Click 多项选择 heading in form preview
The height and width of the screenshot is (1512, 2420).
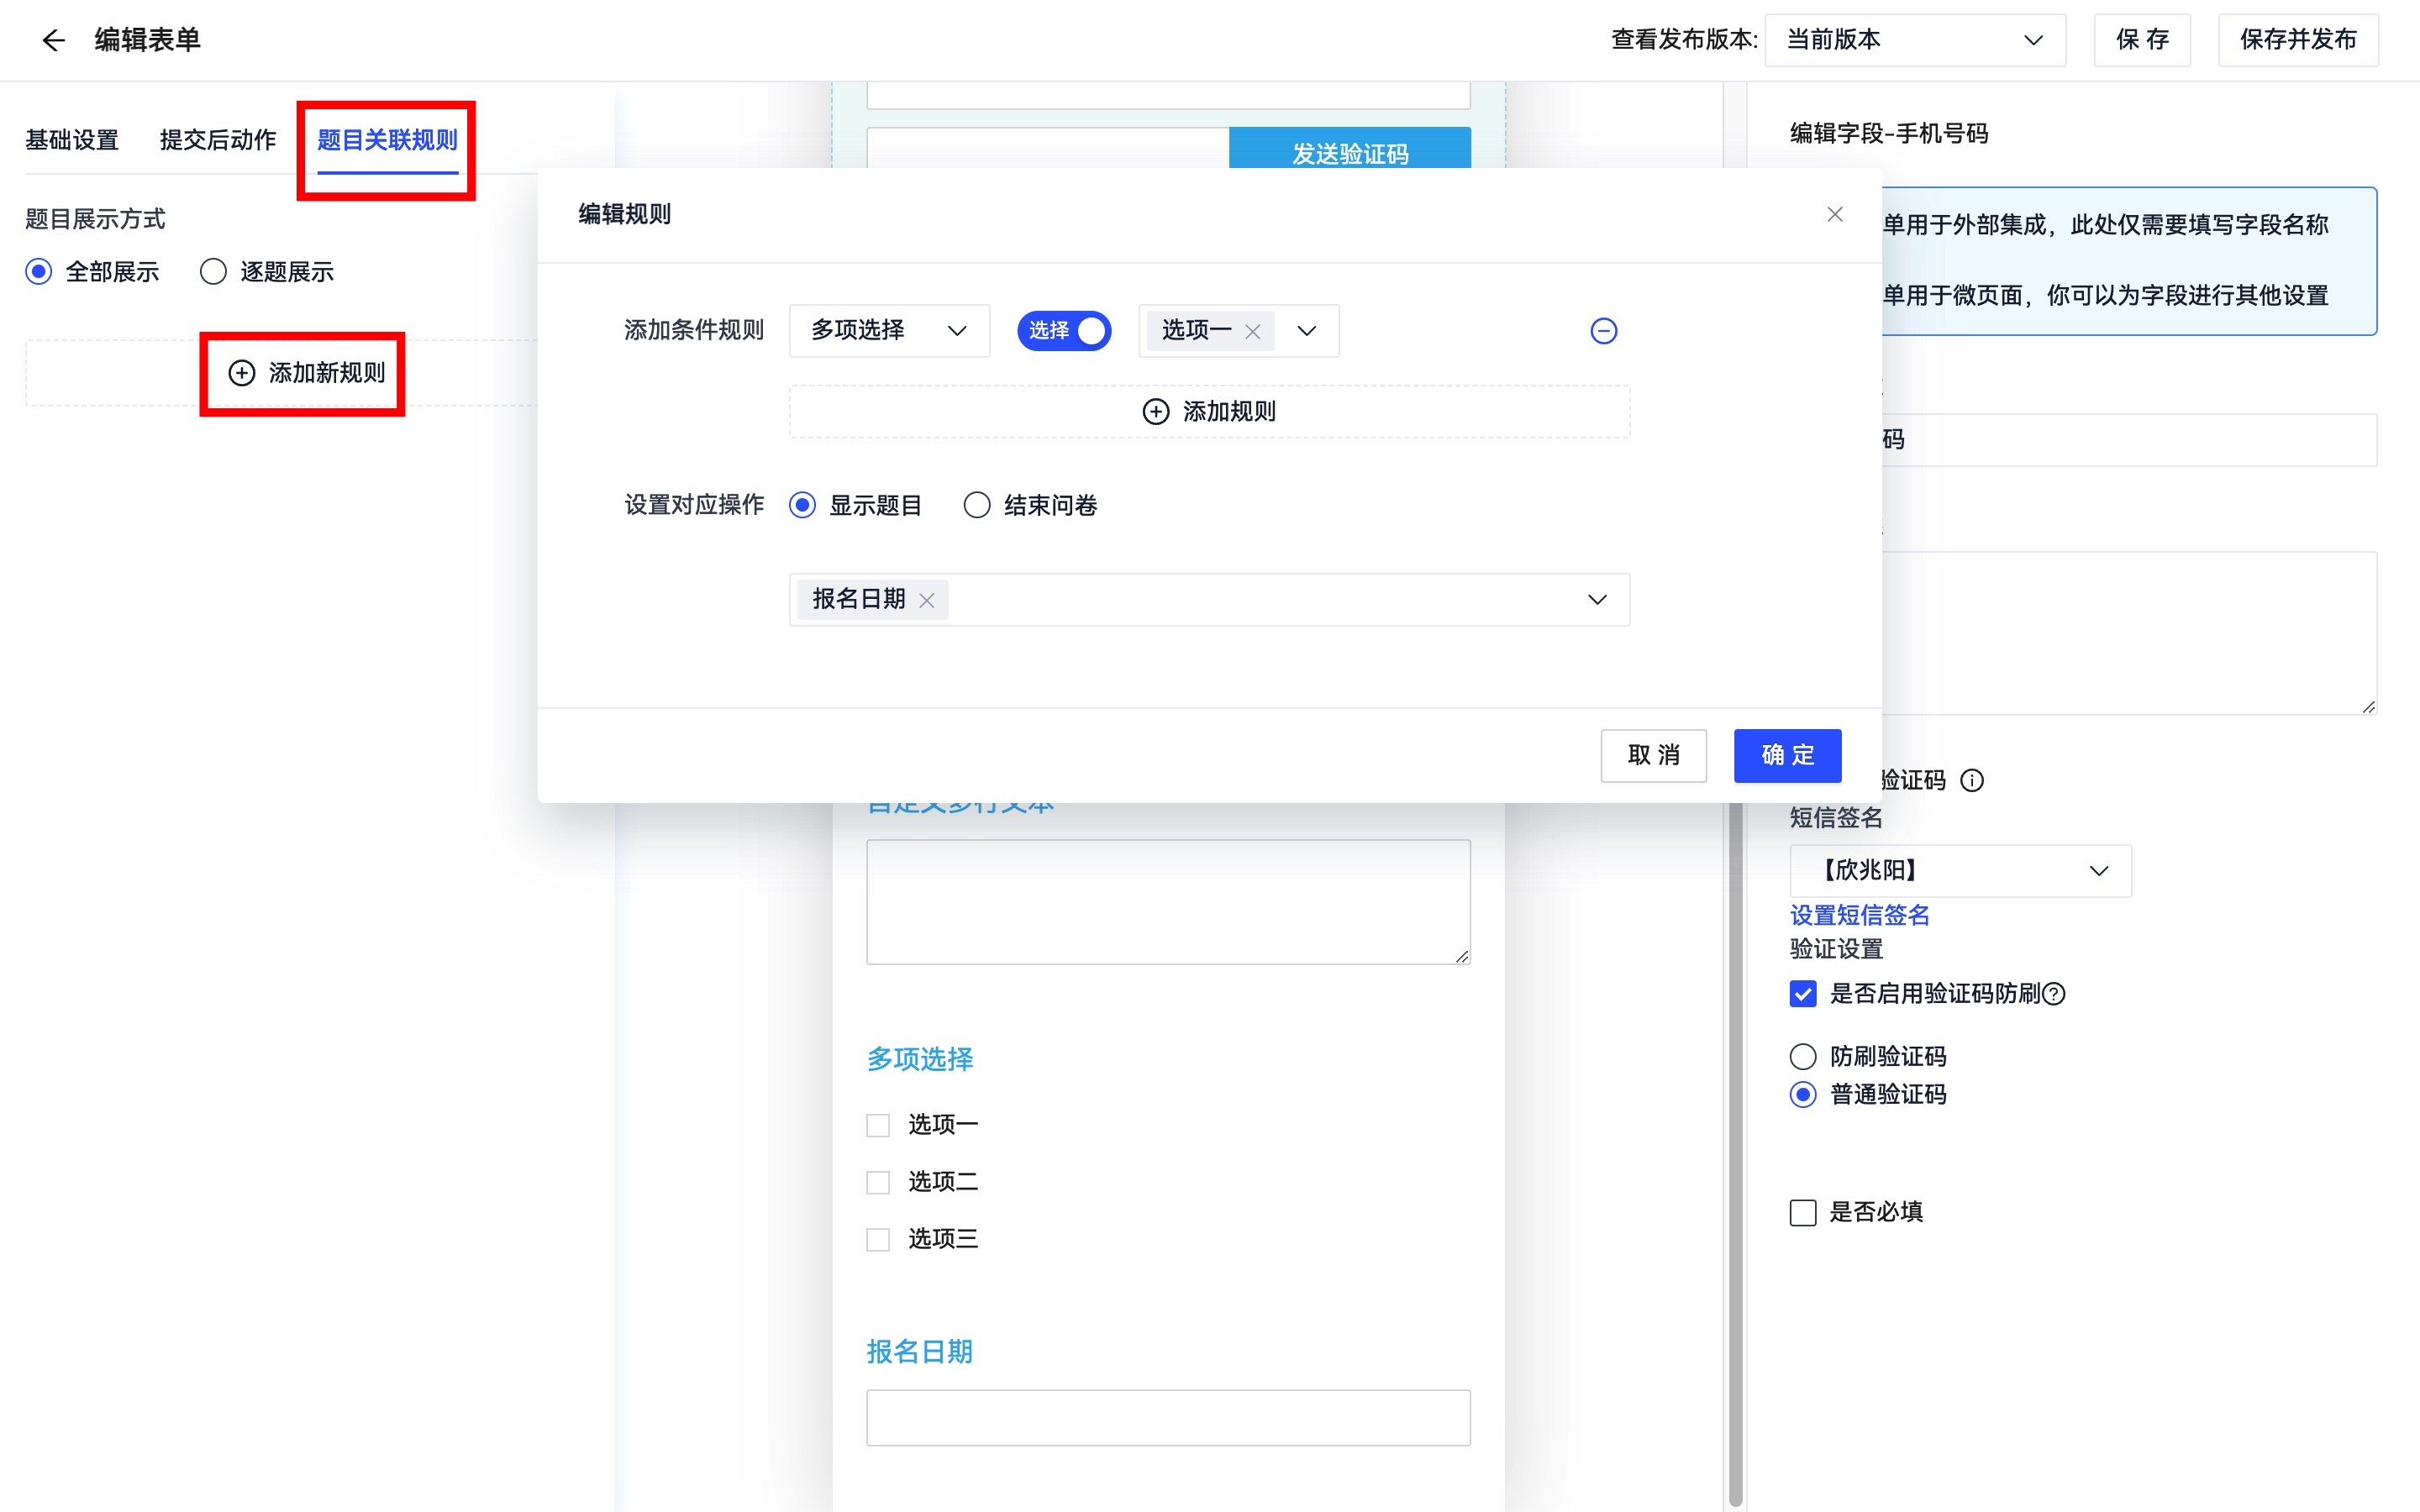coord(920,1059)
